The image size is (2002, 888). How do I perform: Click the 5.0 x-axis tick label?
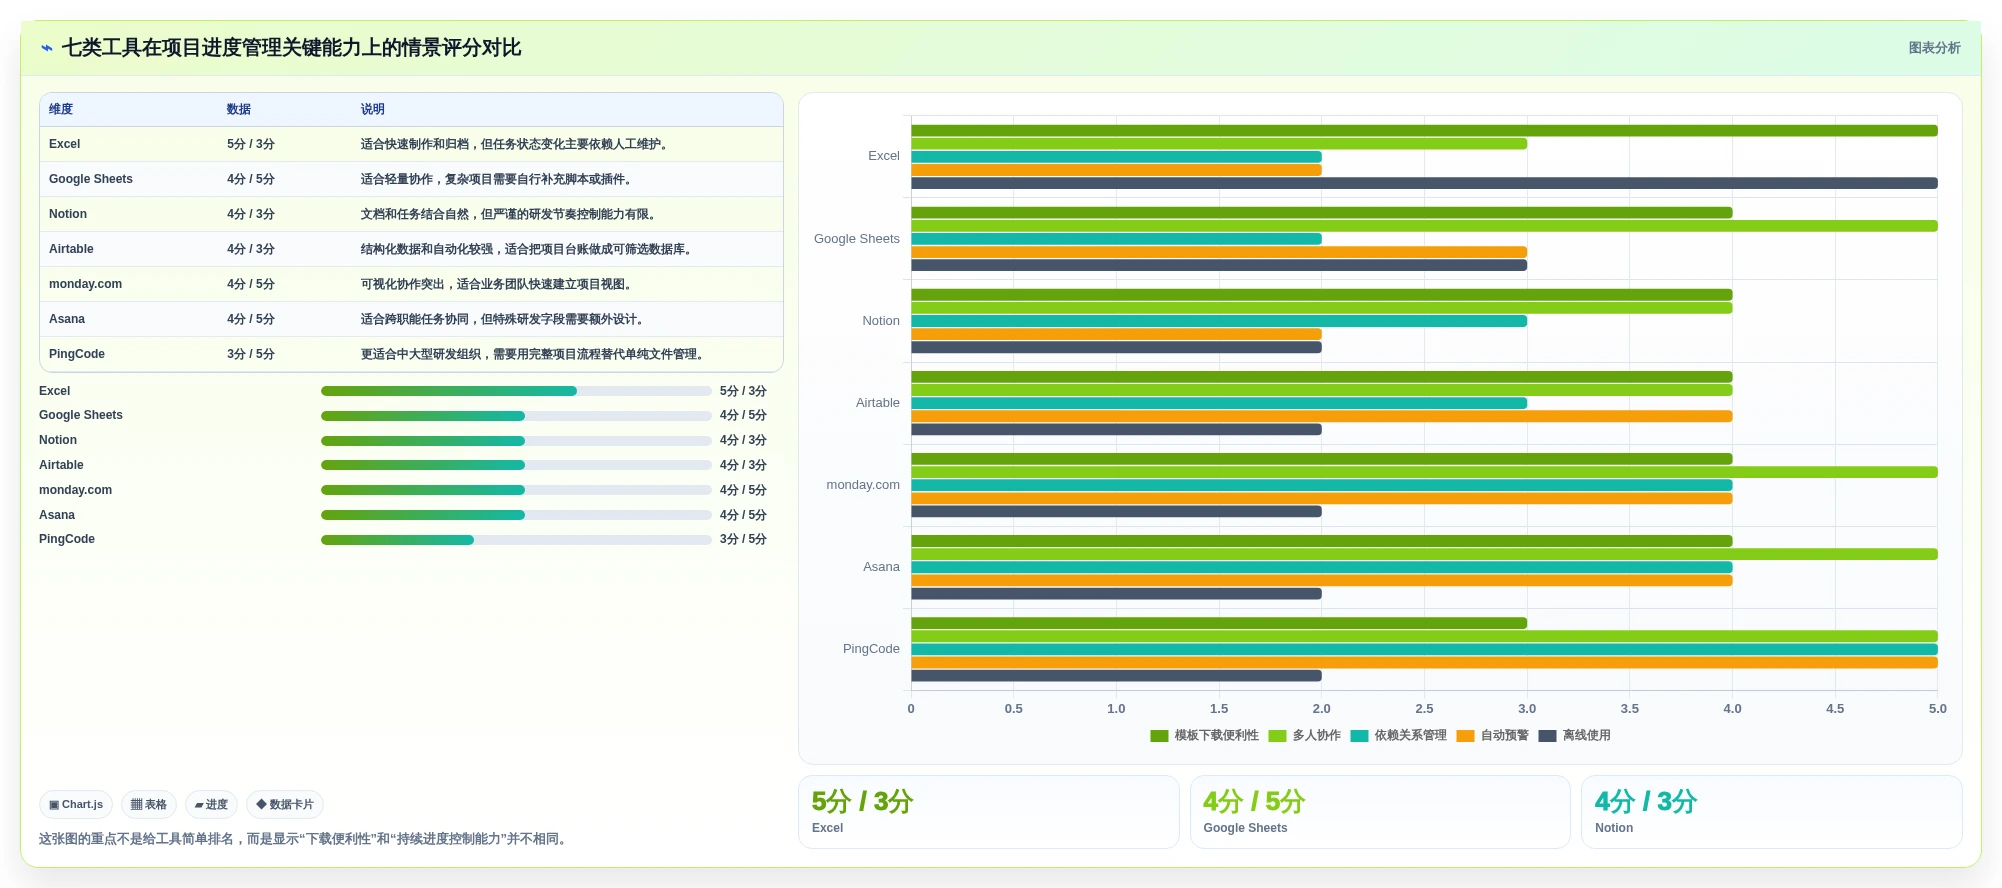click(x=1937, y=709)
